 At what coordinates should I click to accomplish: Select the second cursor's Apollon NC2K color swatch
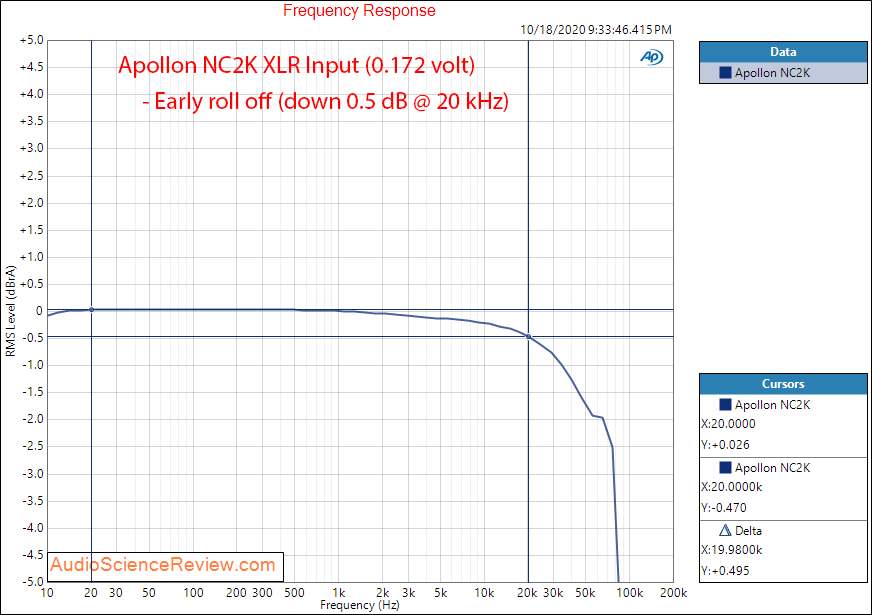coord(725,467)
